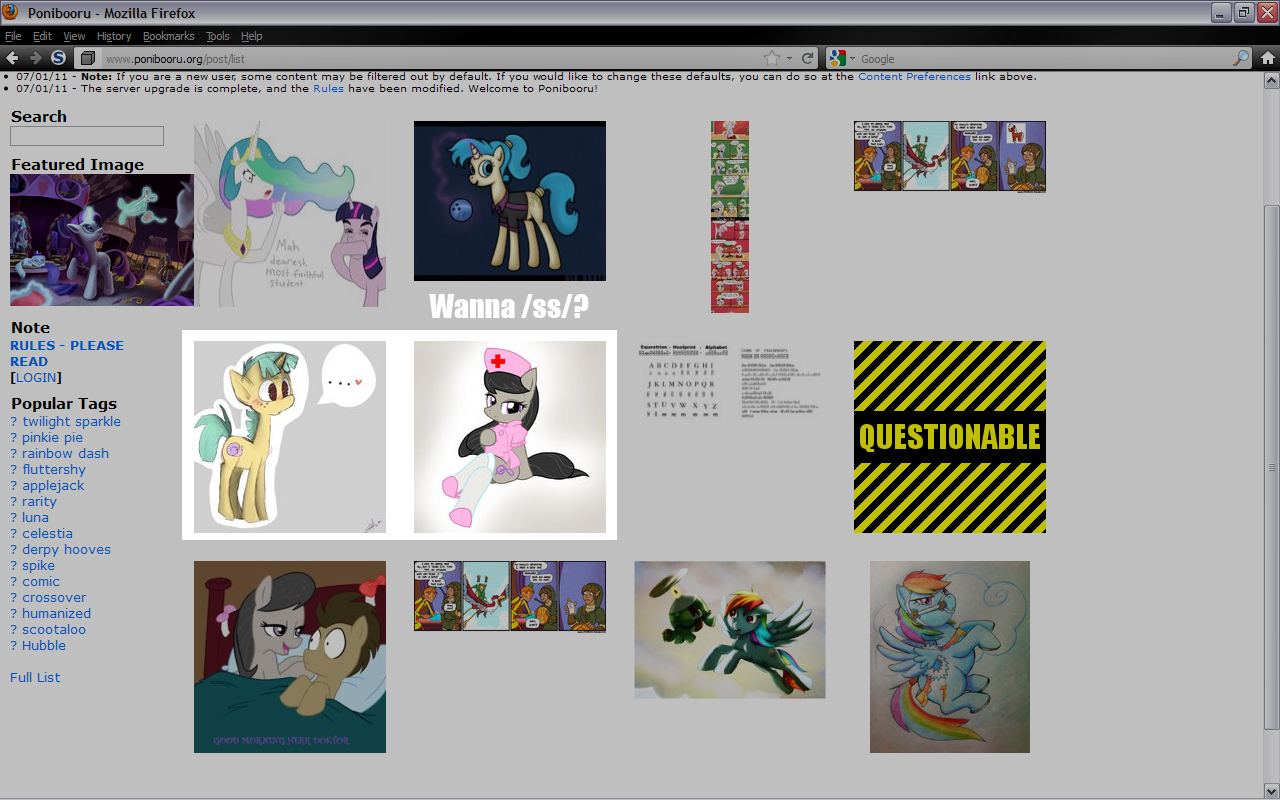
Task: Open the celestia tag
Action: 47,533
